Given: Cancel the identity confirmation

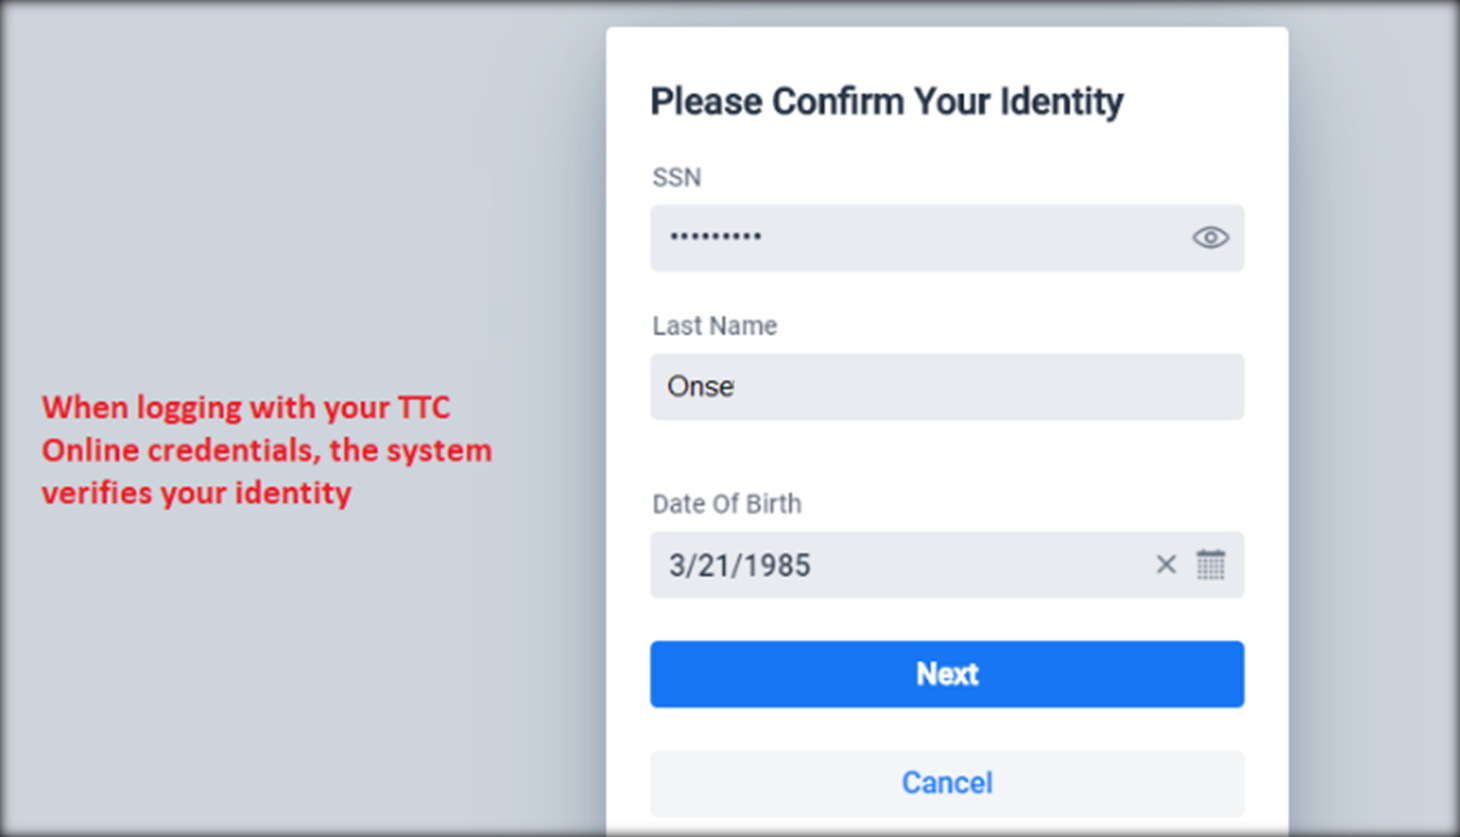Looking at the screenshot, I should click(947, 783).
